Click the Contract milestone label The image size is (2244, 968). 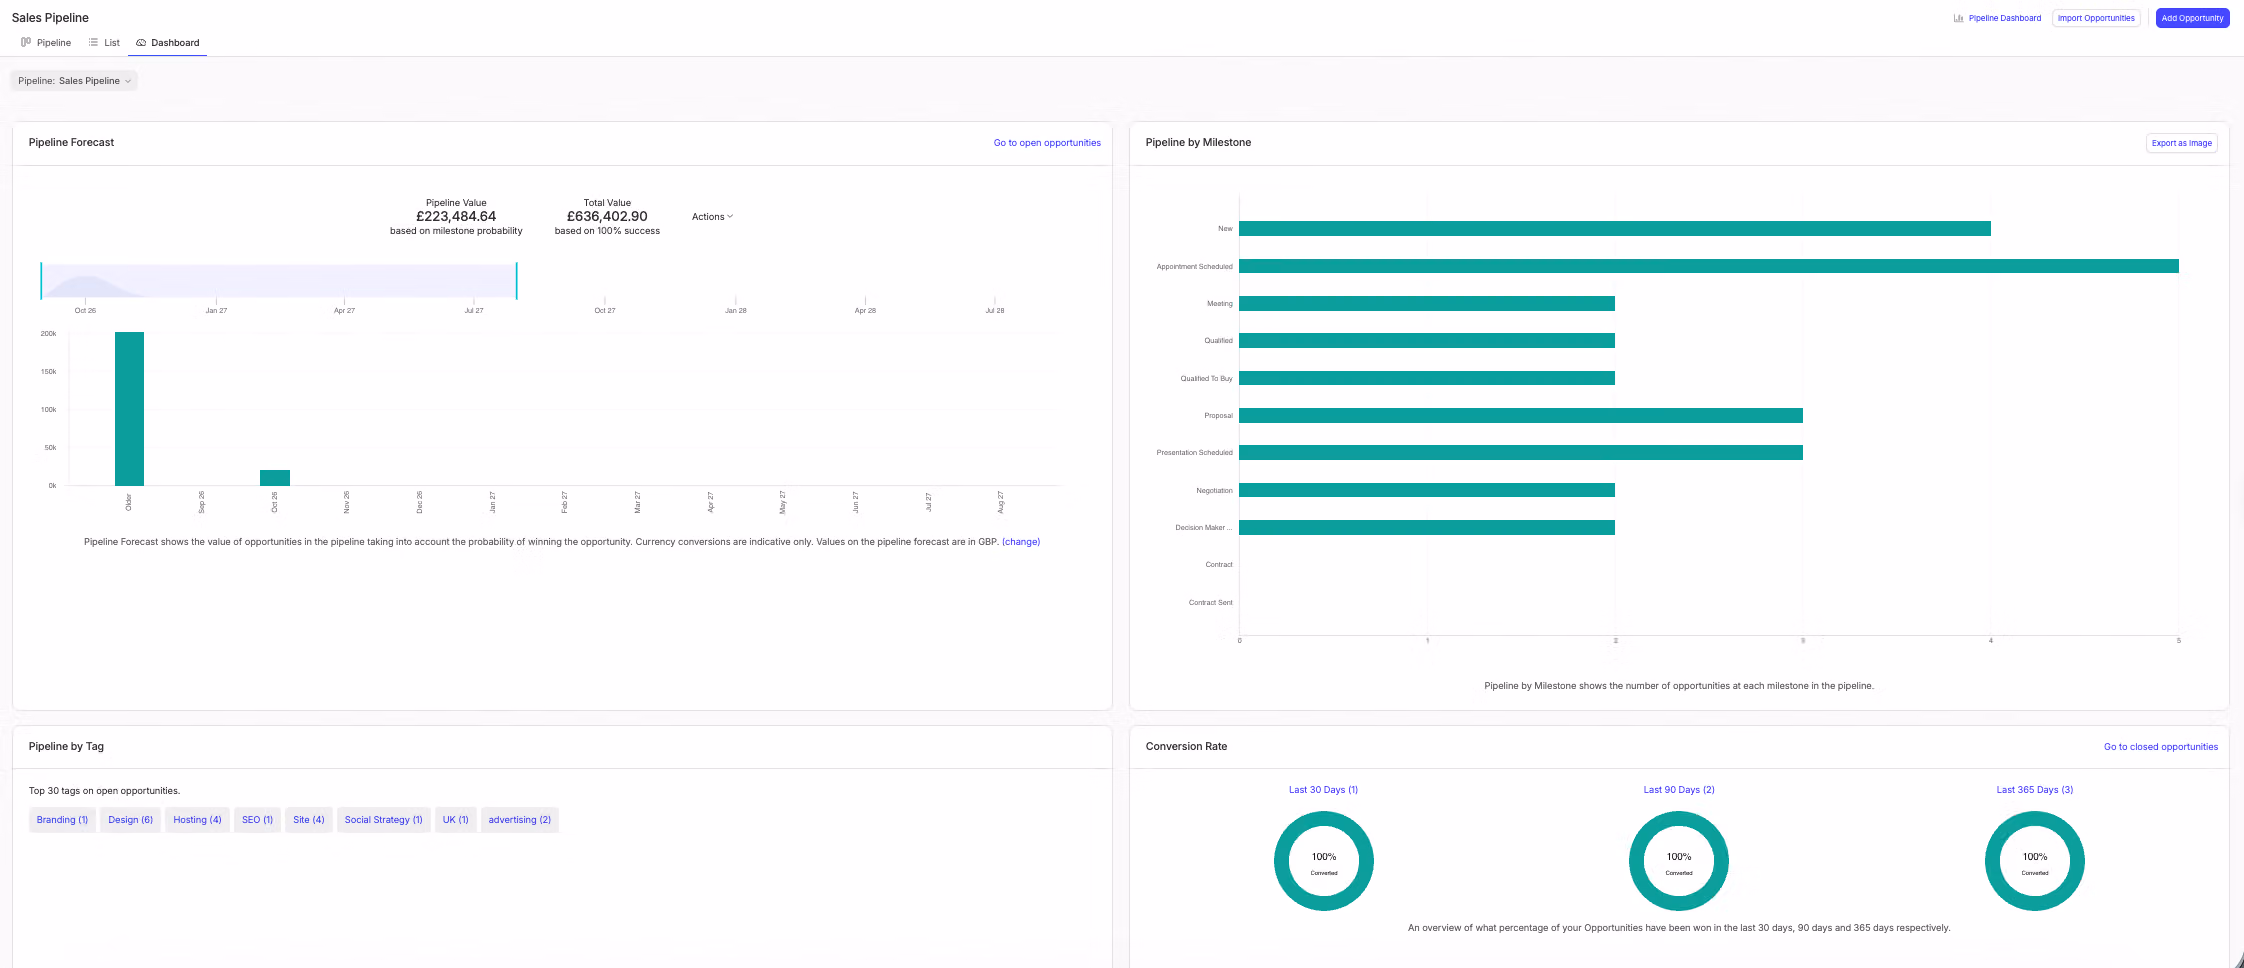pos(1219,565)
